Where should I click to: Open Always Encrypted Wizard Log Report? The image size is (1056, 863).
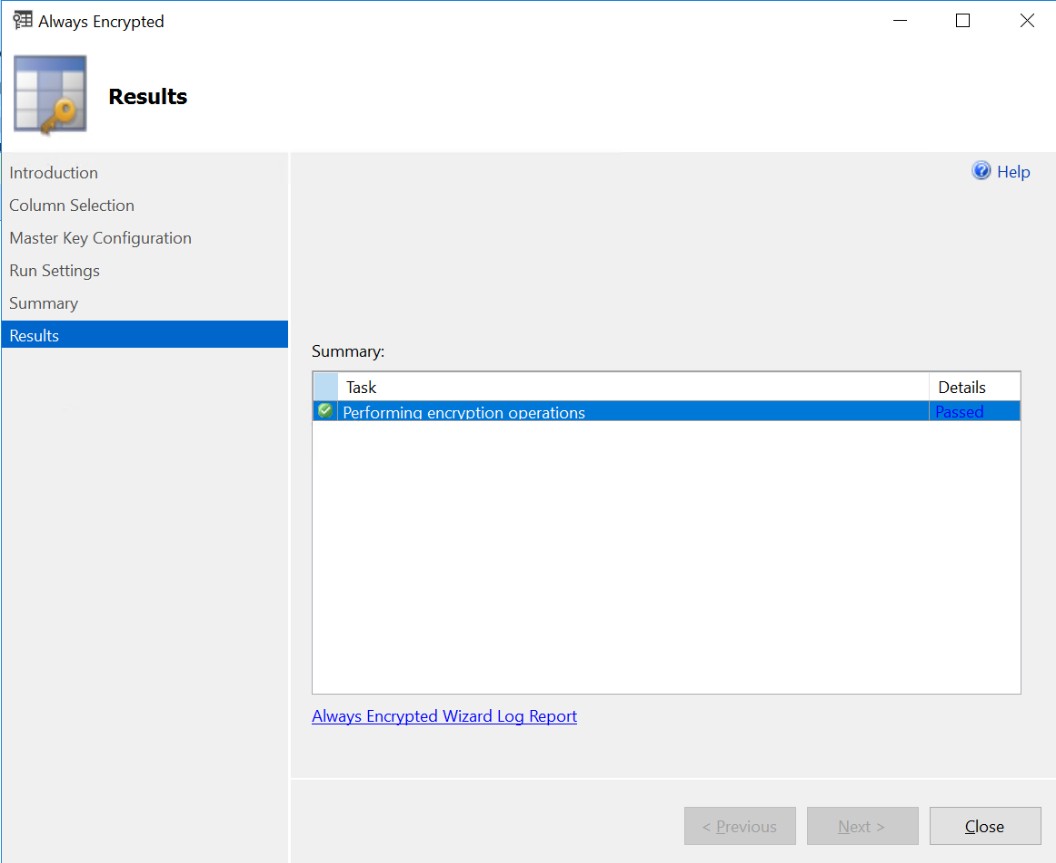click(x=444, y=716)
